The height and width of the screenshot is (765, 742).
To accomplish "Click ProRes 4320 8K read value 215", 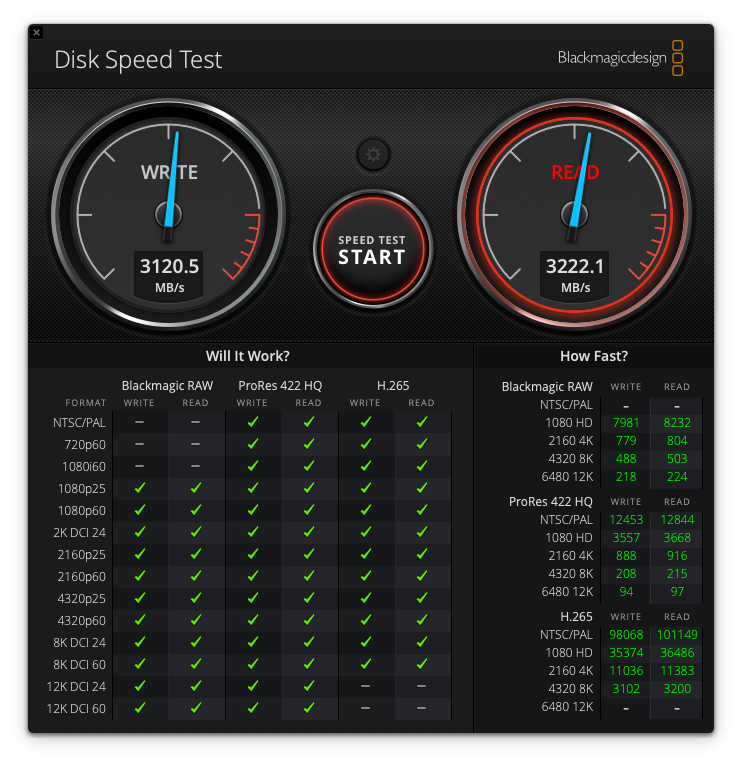I will [x=677, y=574].
